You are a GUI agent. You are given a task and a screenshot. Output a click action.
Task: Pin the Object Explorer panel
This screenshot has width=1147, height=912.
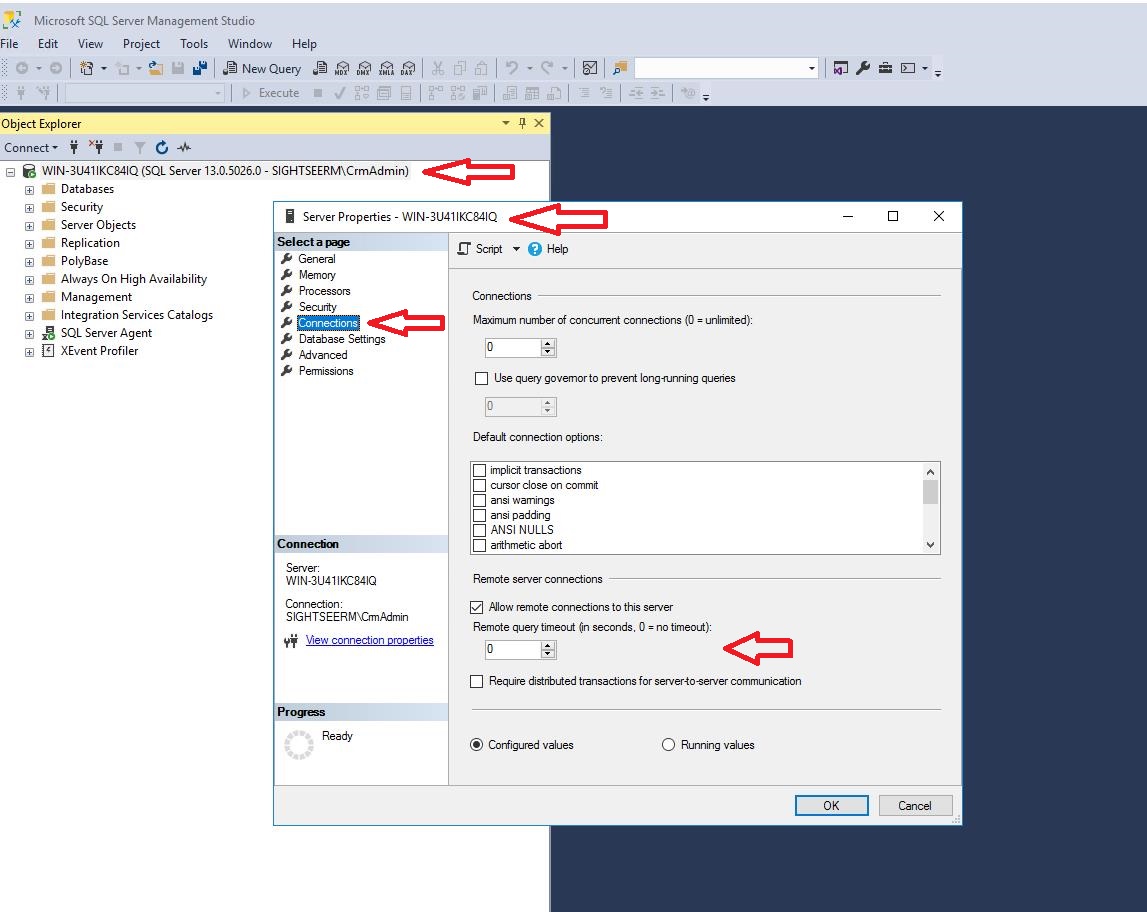(x=522, y=123)
